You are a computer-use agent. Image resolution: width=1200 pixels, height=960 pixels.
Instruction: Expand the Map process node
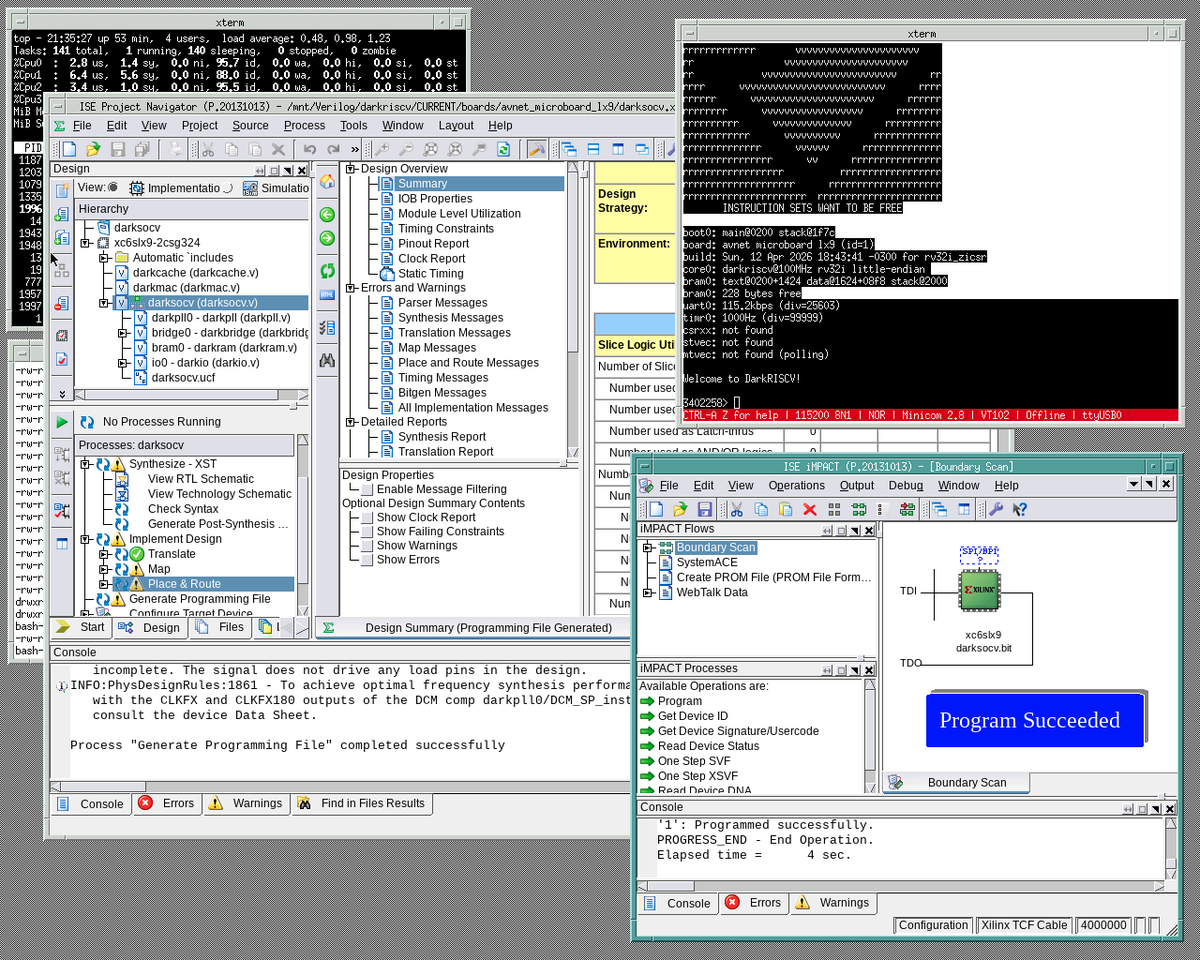tap(104, 569)
